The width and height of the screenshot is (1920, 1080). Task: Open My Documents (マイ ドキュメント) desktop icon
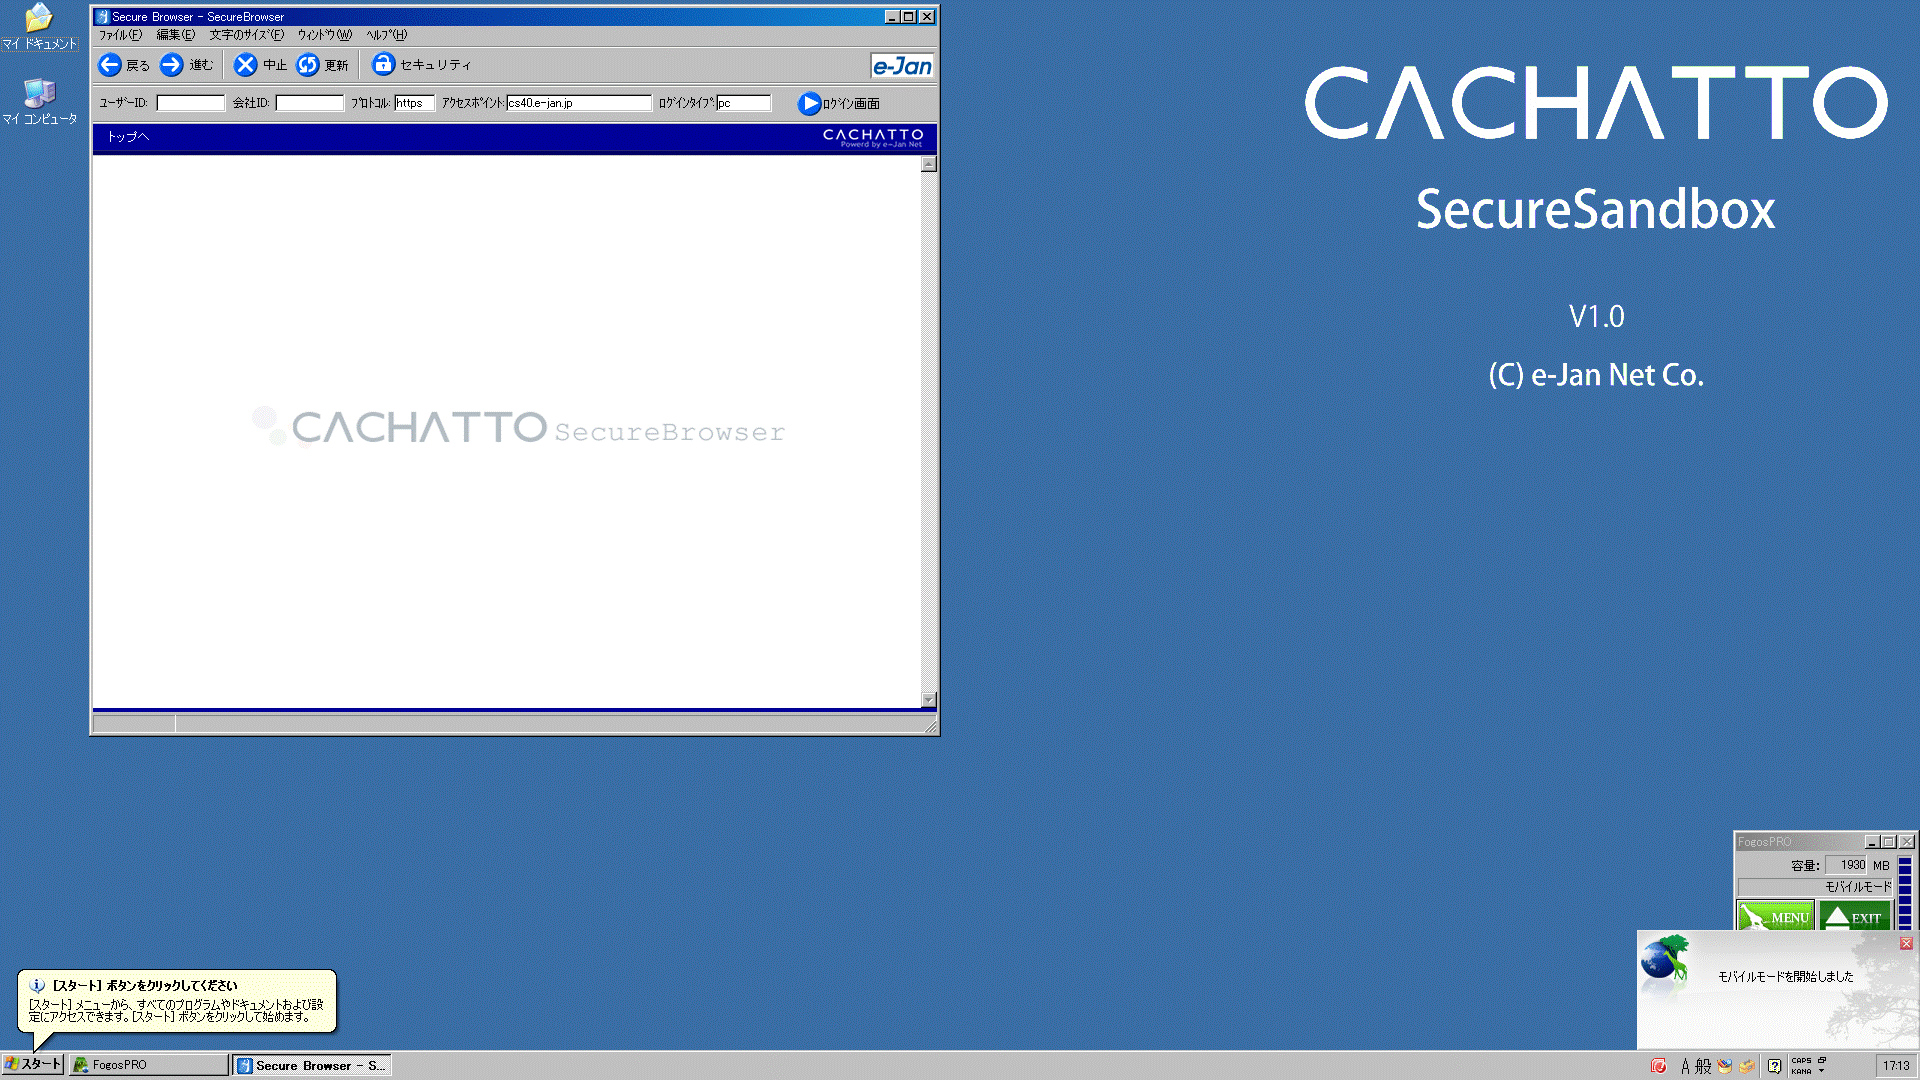tap(39, 26)
